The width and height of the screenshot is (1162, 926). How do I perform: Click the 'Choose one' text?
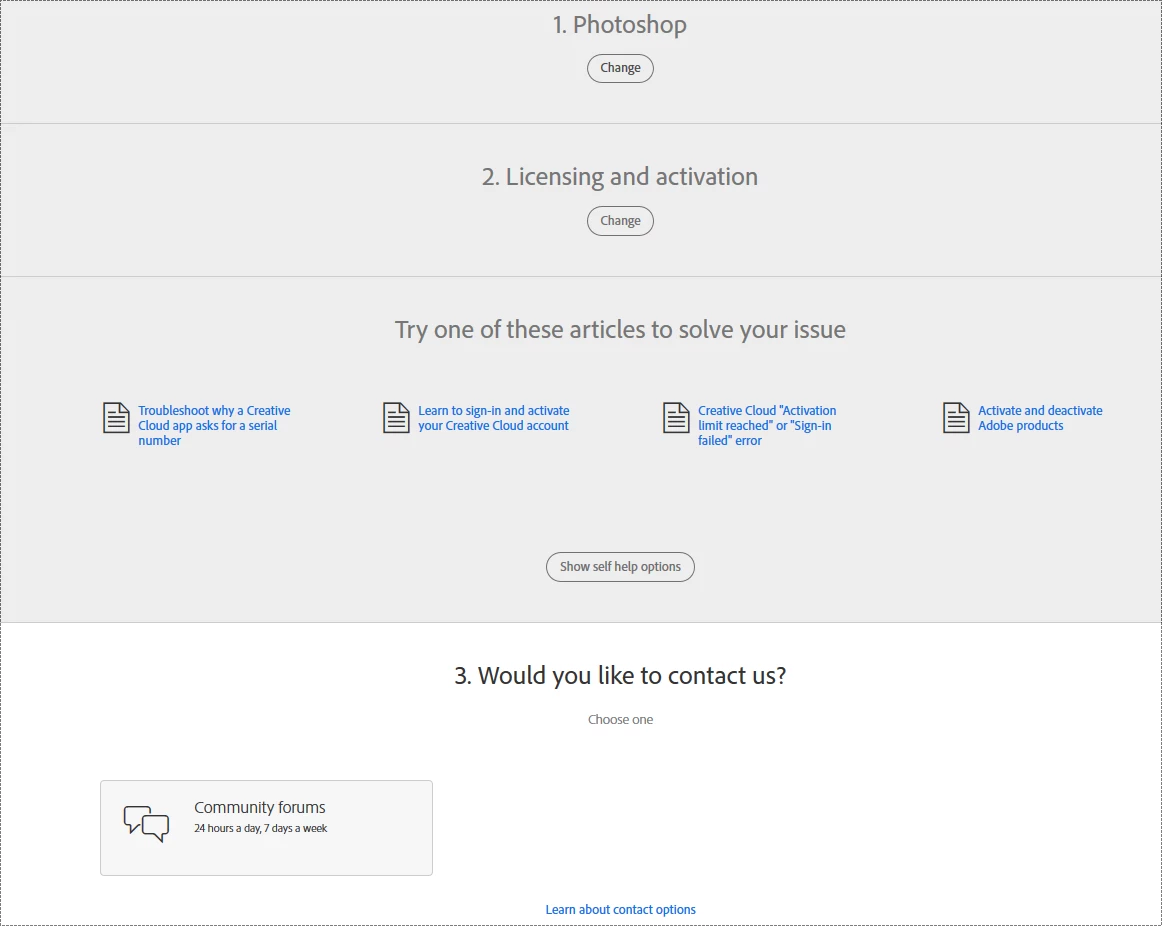[620, 719]
